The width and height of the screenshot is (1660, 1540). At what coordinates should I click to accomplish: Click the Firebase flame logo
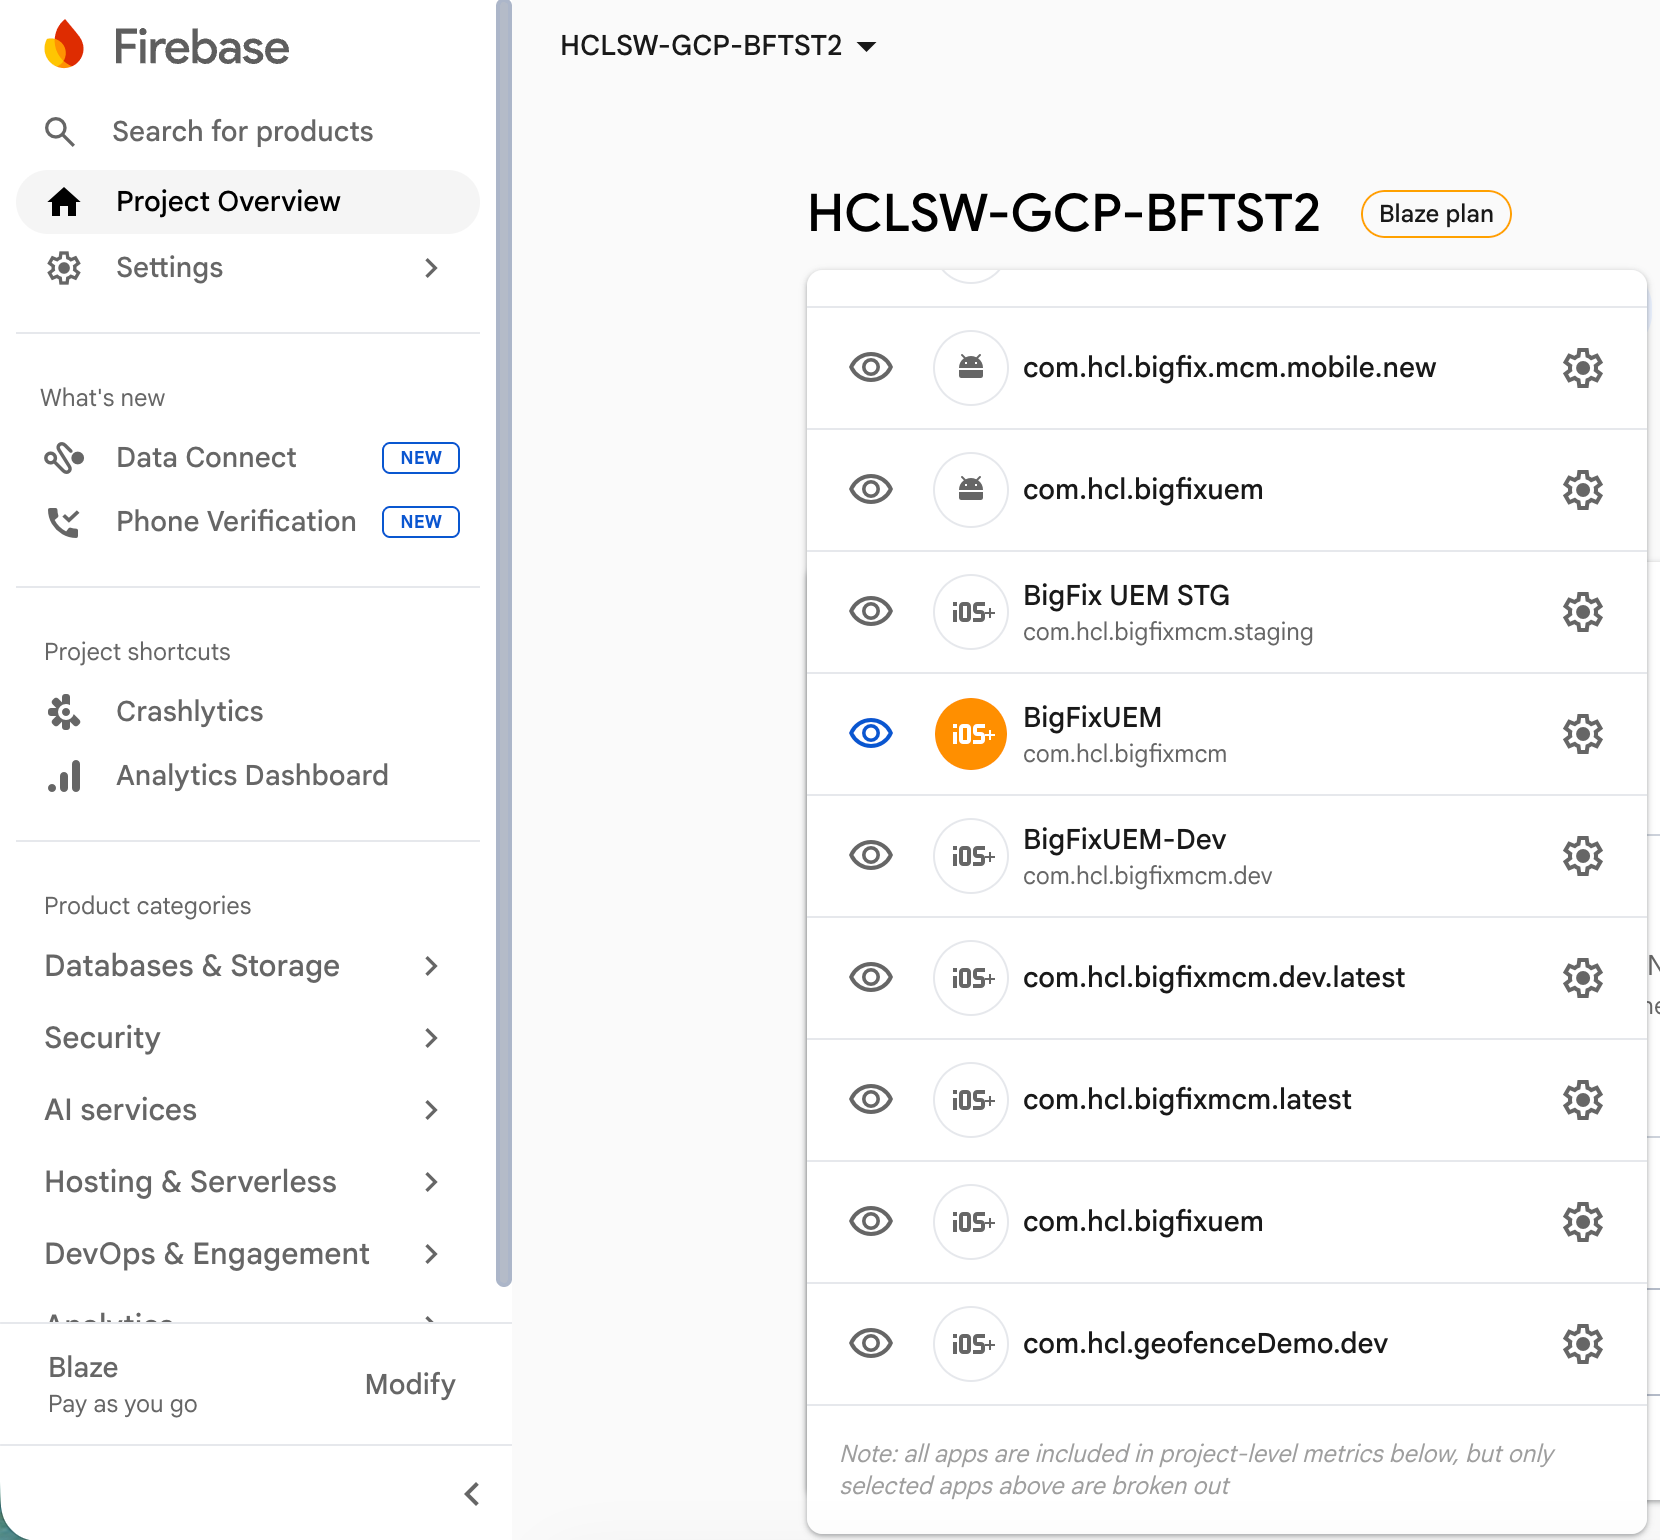pyautogui.click(x=65, y=45)
